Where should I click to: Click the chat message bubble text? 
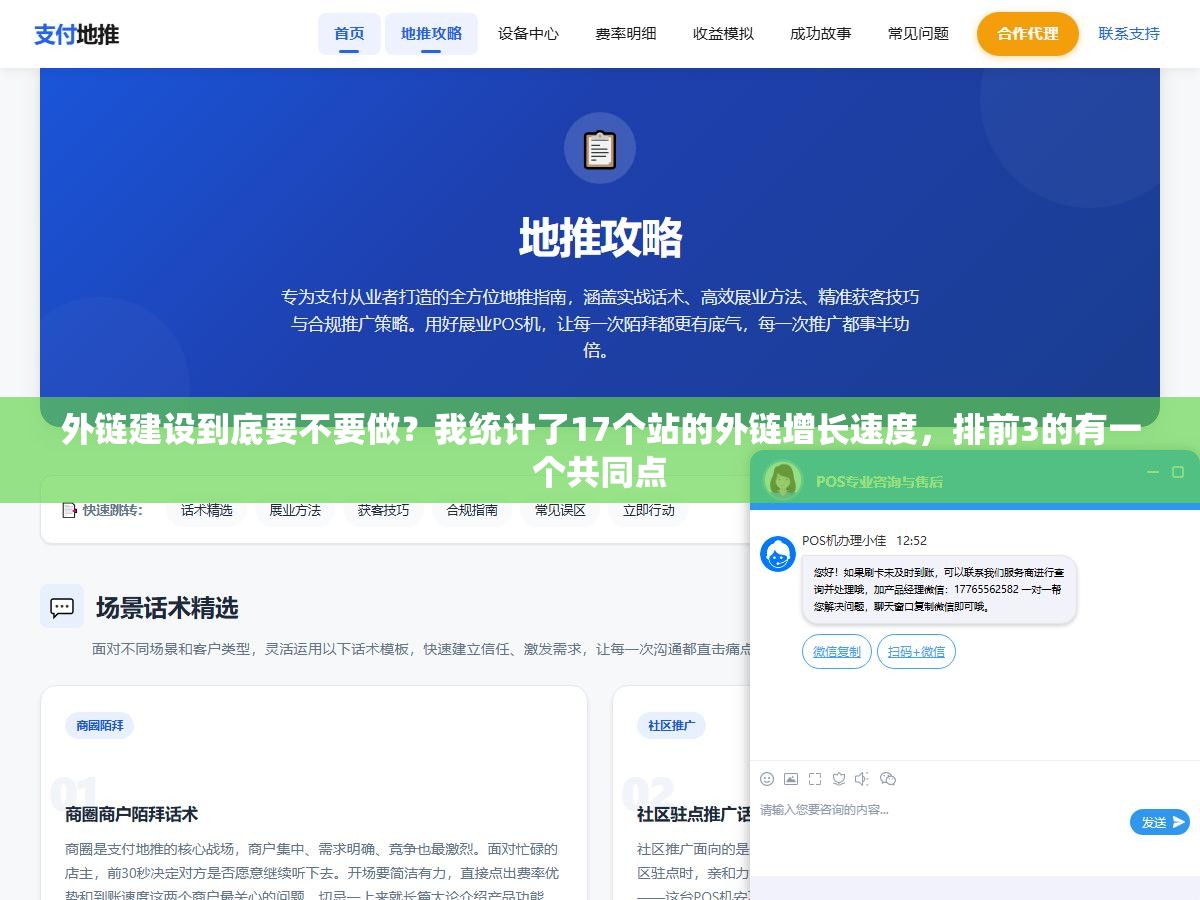click(x=939, y=589)
